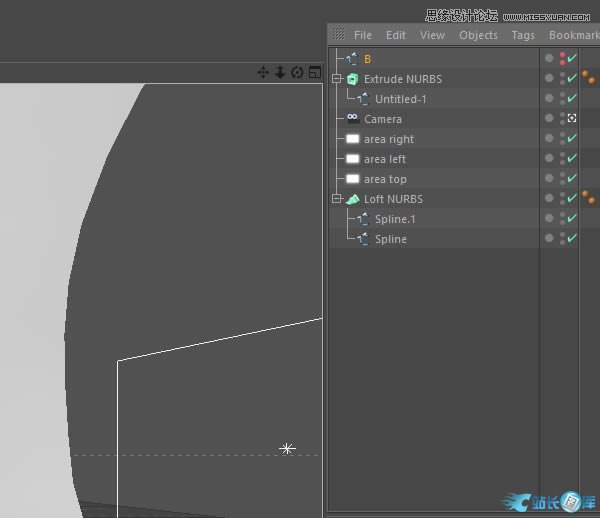Click the Spline.1 object icon
This screenshot has width=600, height=518.
click(363, 219)
